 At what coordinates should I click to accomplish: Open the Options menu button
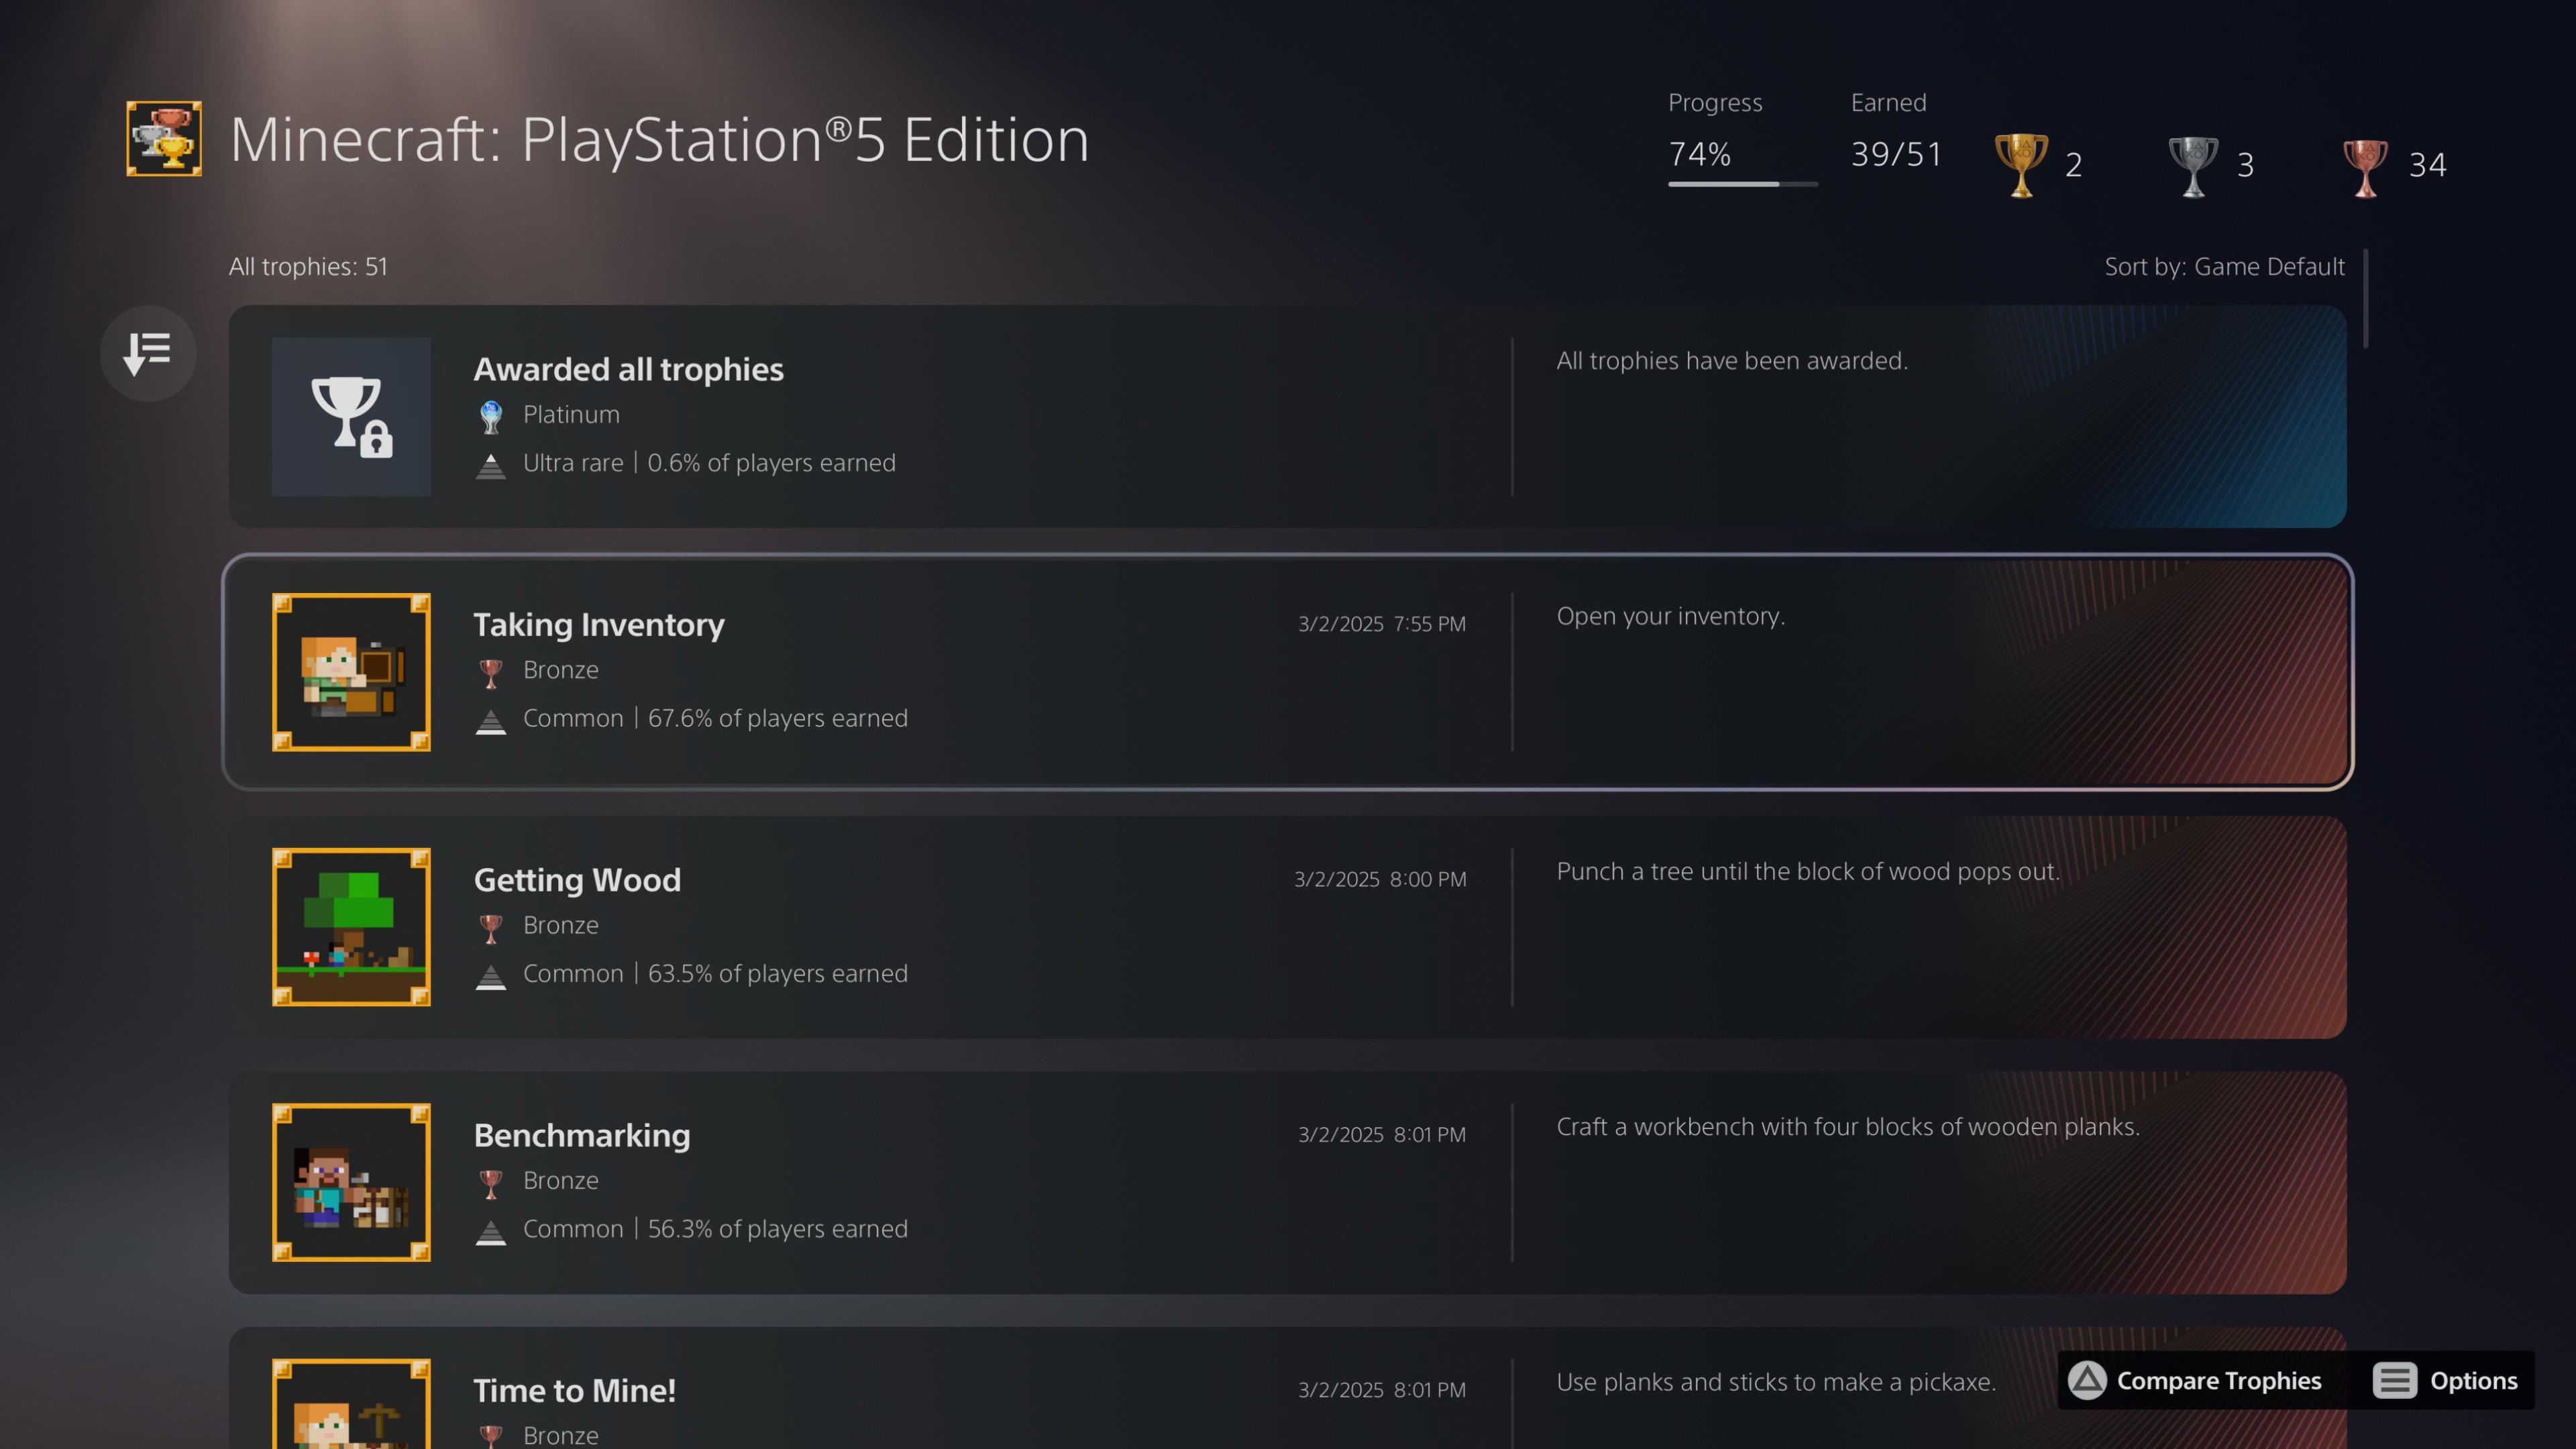click(2446, 1380)
